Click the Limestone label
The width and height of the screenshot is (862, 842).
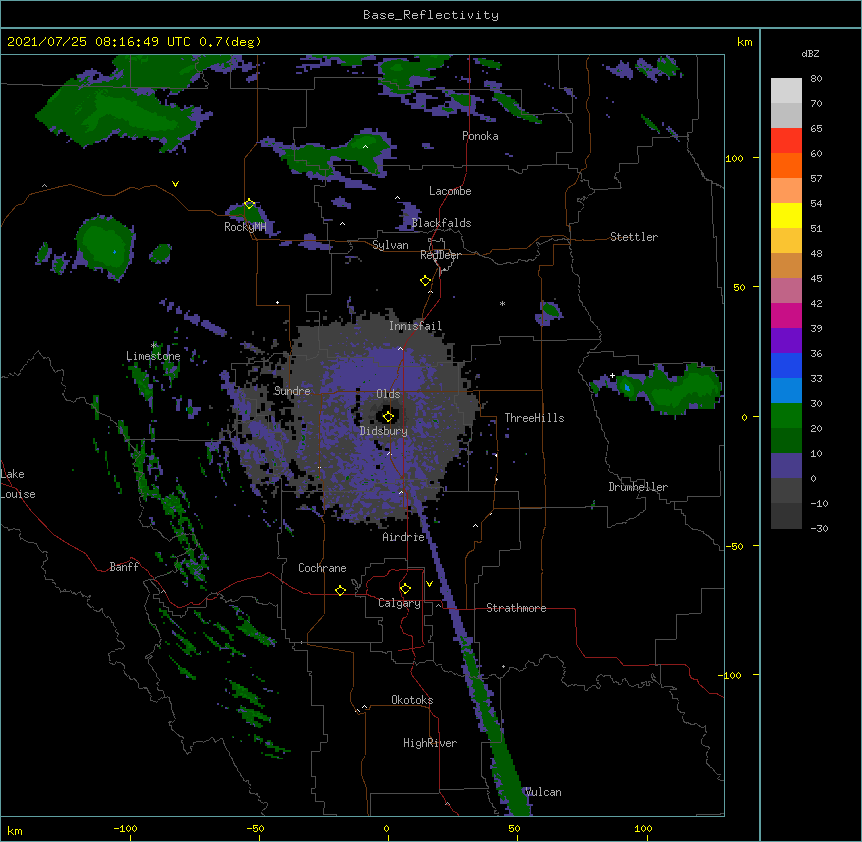153,356
